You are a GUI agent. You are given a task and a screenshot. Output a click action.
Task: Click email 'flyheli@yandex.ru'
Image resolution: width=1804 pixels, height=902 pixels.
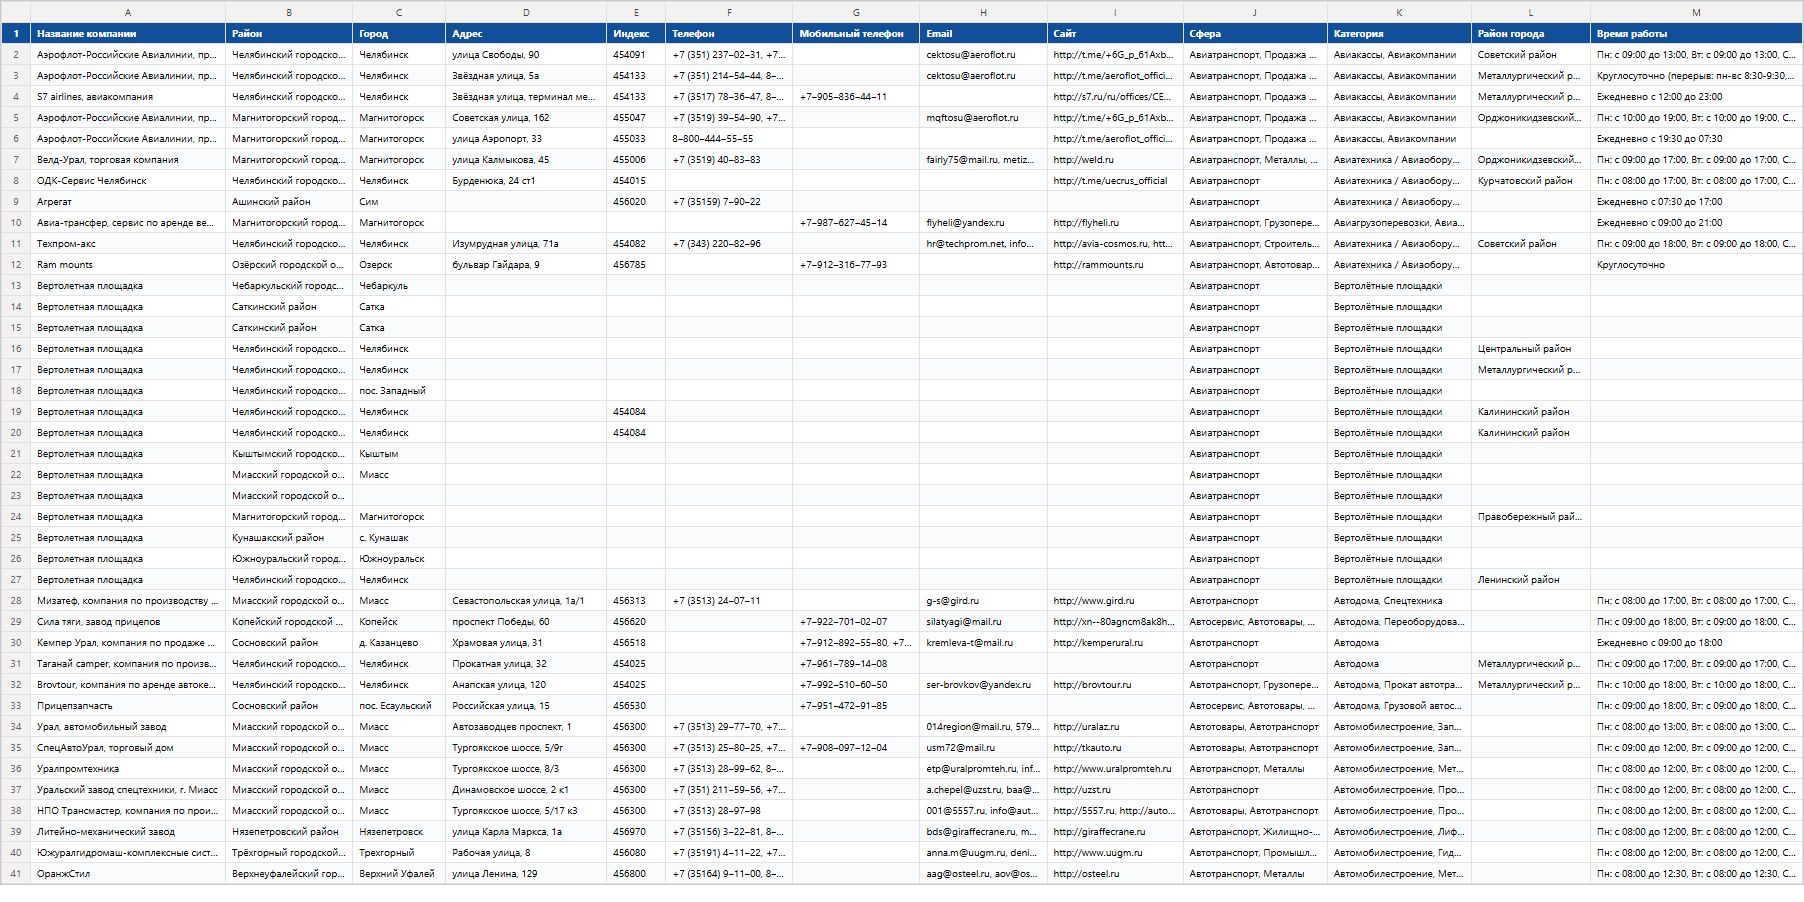click(983, 222)
